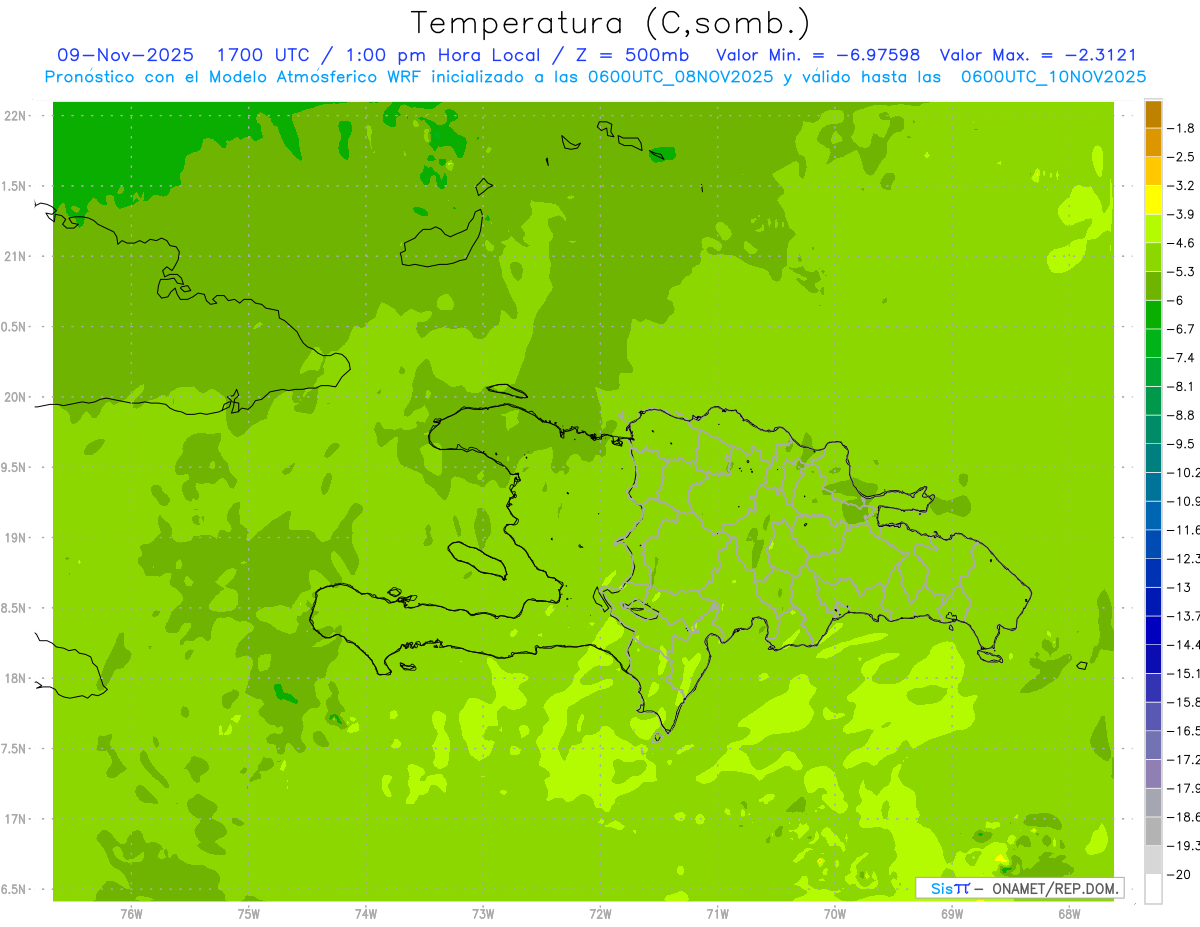Click the orange swatch between -1.8 and -2.5
This screenshot has width=1200, height=927.
(1153, 143)
